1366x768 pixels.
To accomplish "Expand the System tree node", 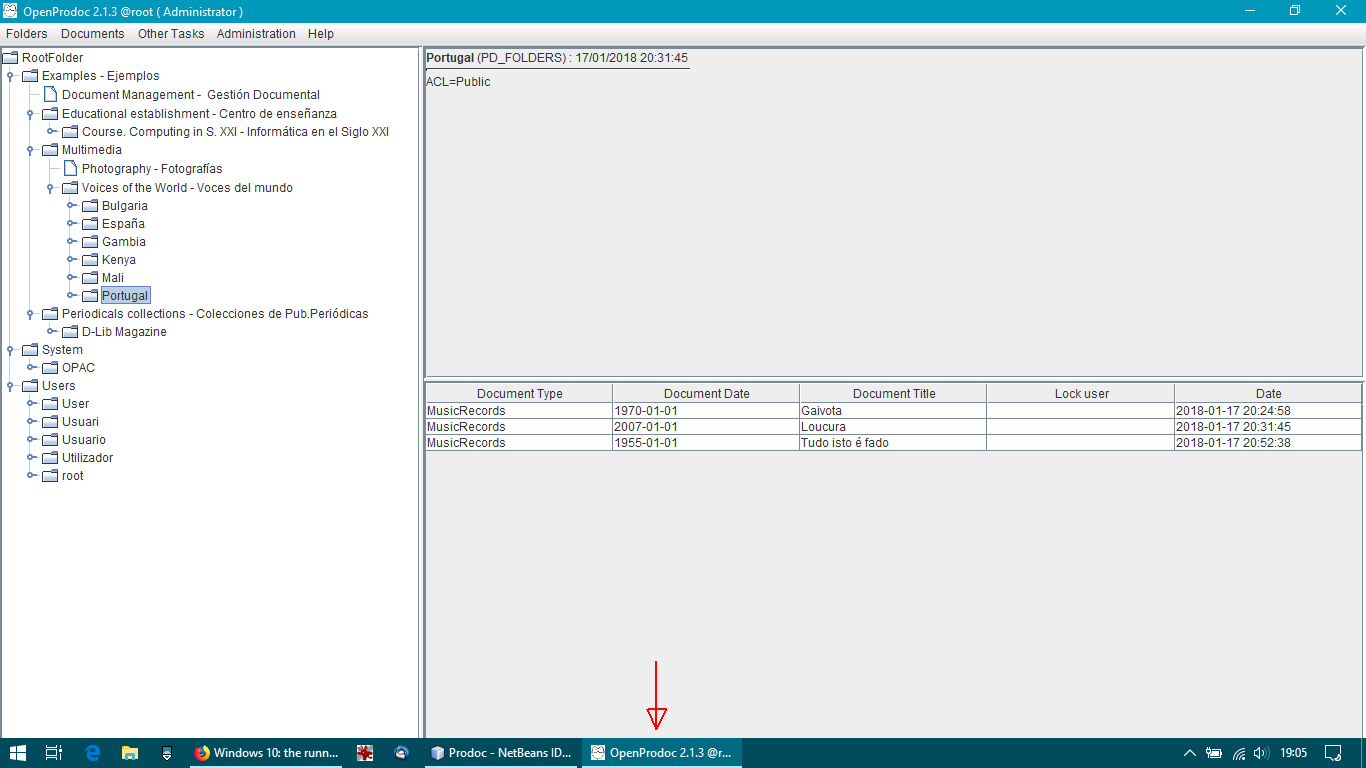I will (8, 349).
